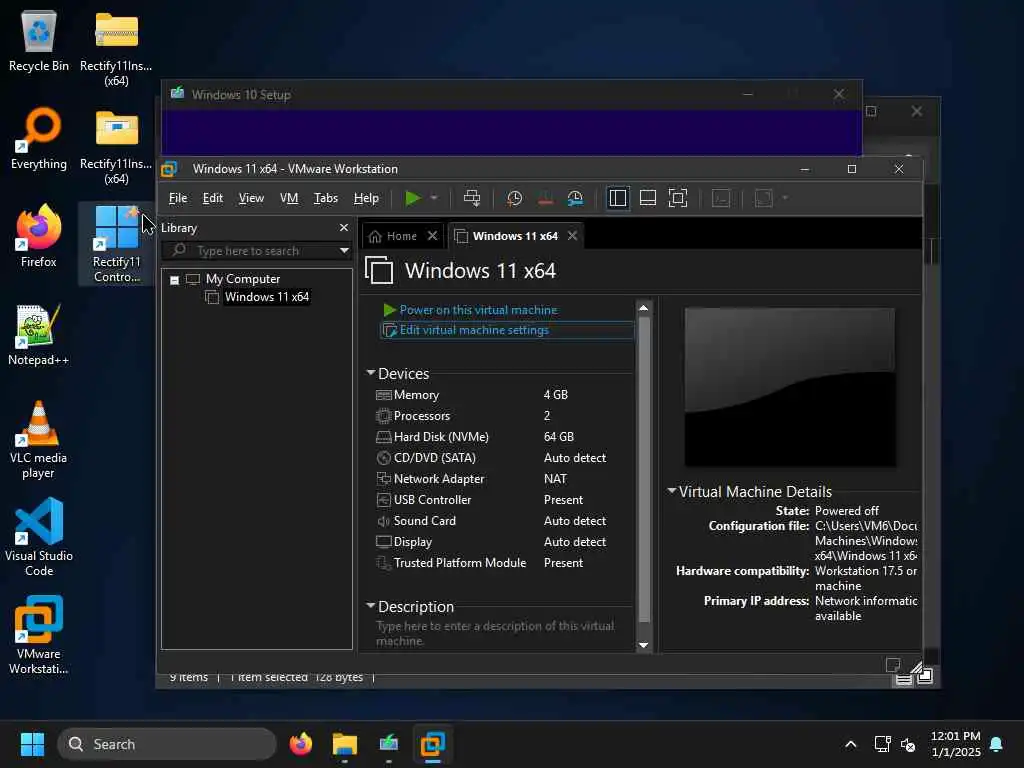Screen dimensions: 1024x768
Task: Close the Home tab
Action: coord(432,236)
